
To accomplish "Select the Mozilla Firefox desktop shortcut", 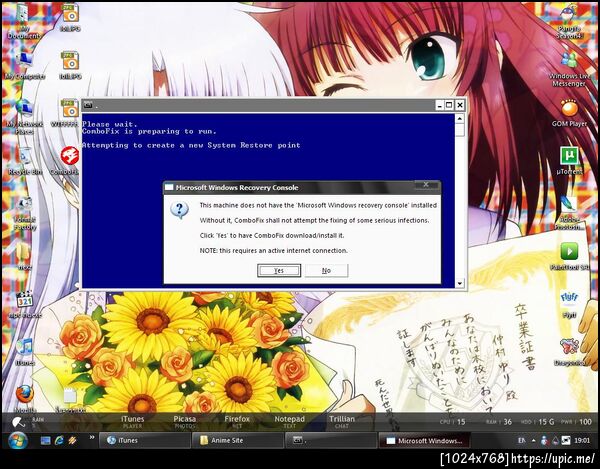I will click(x=25, y=398).
